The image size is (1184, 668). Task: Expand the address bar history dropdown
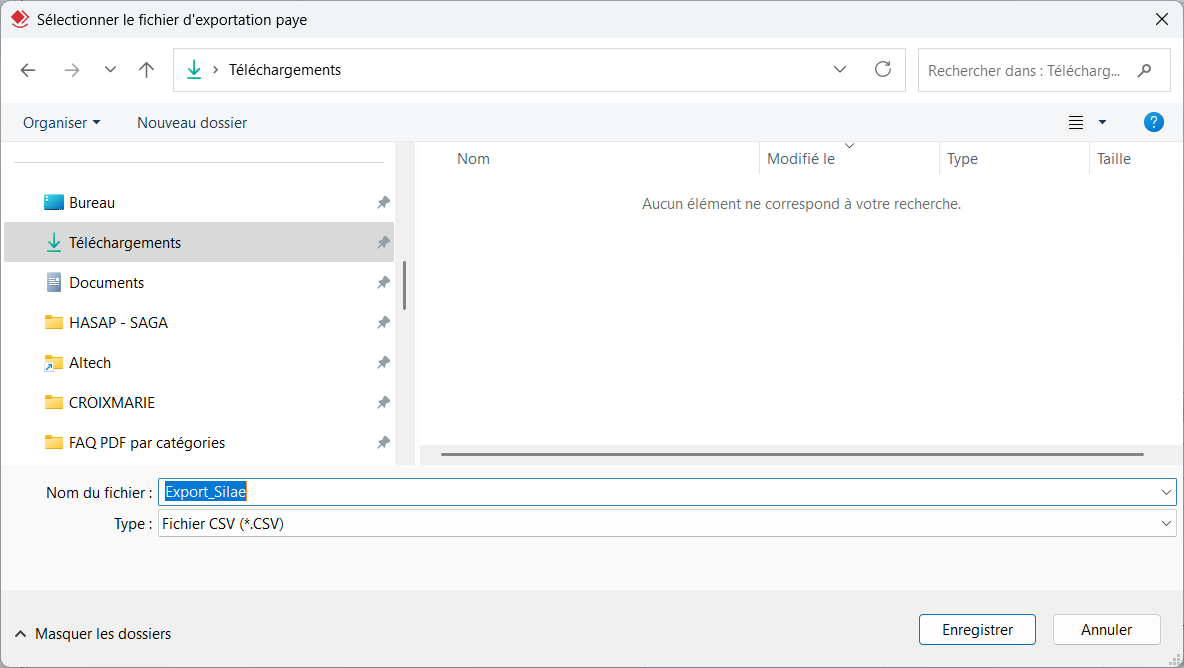pyautogui.click(x=840, y=70)
